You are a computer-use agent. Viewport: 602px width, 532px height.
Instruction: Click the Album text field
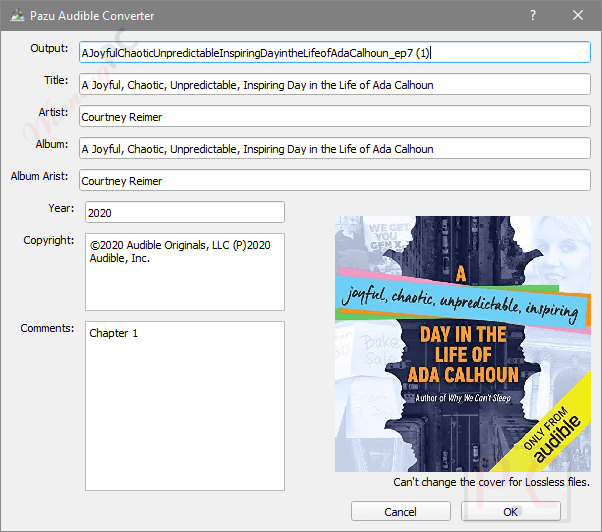[x=335, y=148]
